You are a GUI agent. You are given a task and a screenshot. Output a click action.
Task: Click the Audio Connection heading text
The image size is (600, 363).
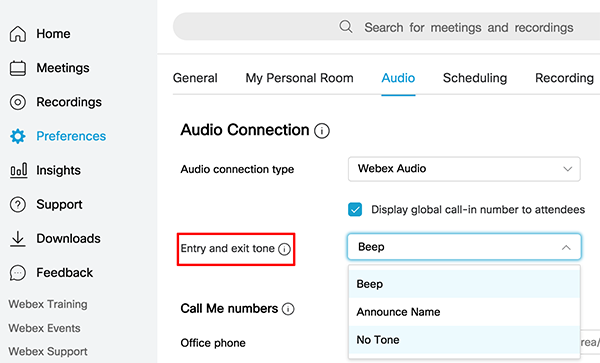point(245,130)
